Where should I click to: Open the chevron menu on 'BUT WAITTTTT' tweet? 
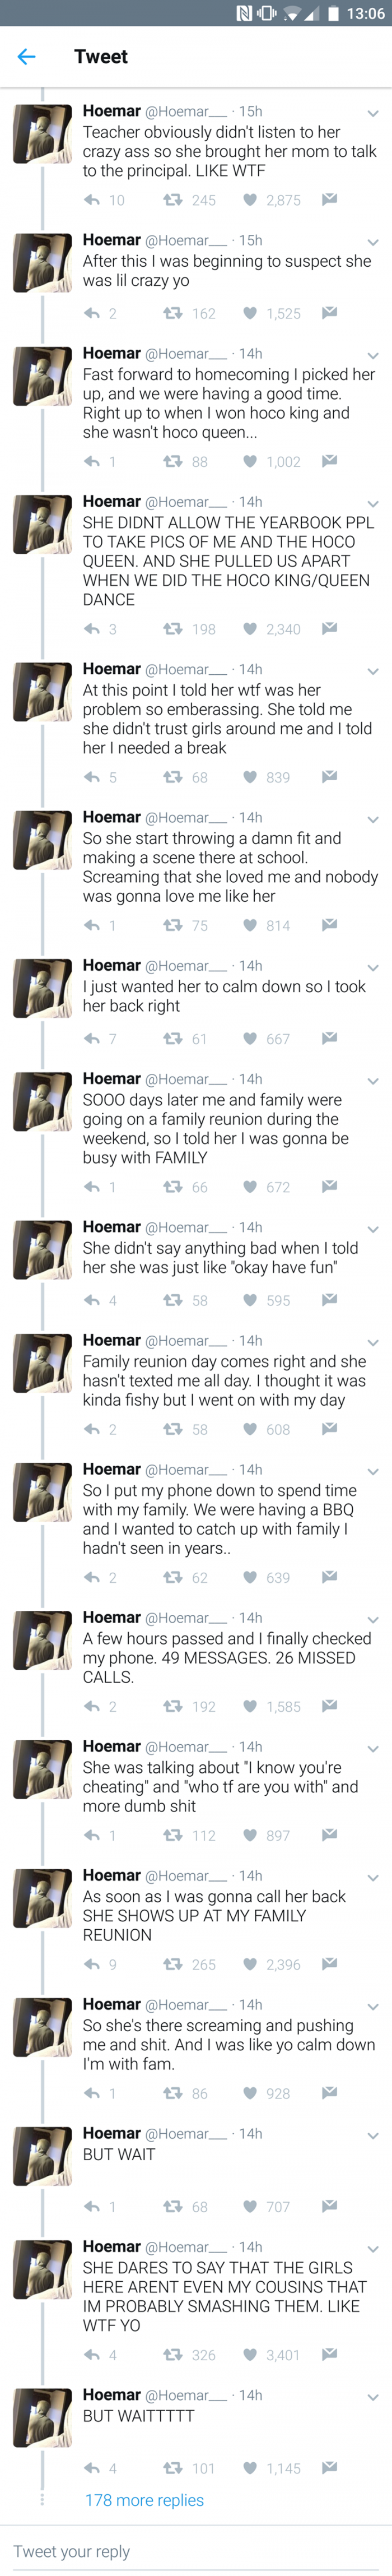click(372, 2398)
